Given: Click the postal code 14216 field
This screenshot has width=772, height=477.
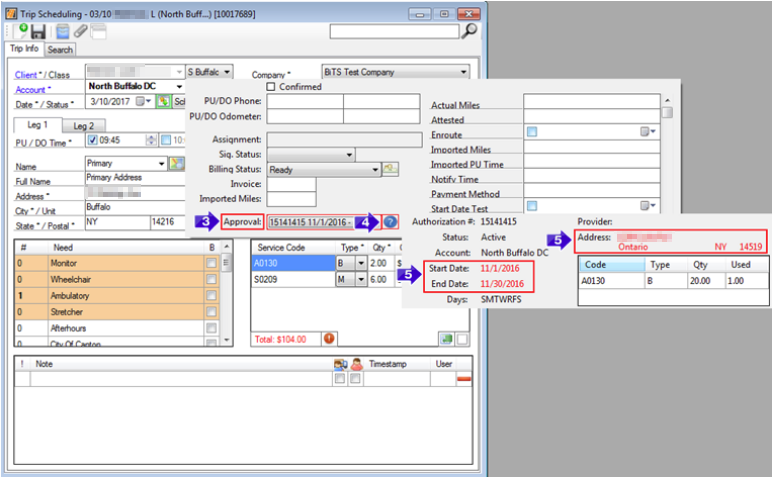Looking at the screenshot, I should point(167,222).
